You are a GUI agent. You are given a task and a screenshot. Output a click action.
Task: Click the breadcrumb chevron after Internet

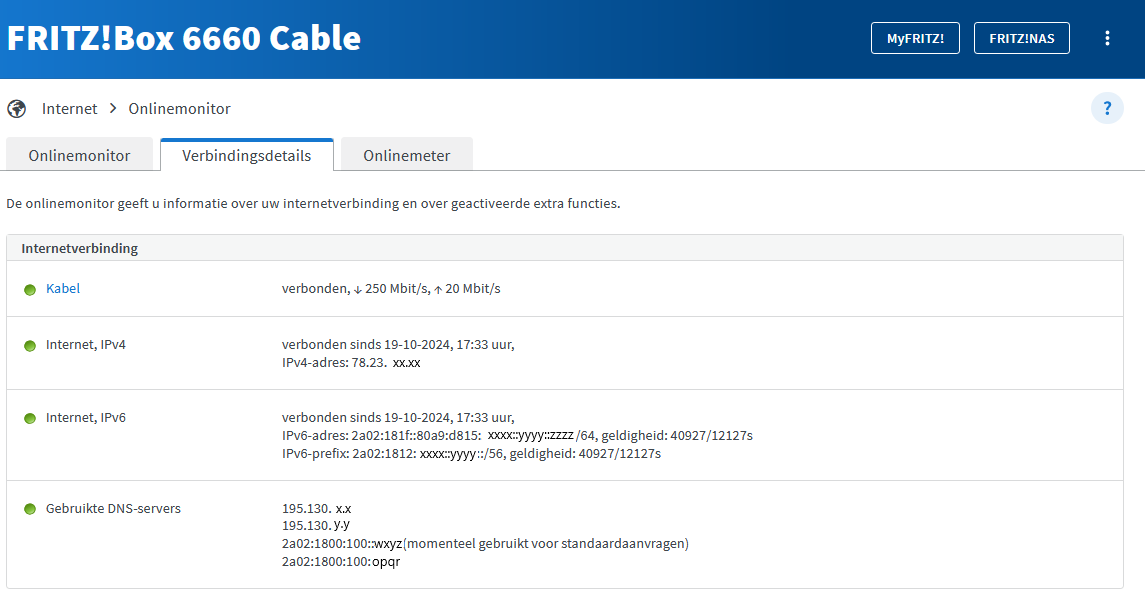113,108
